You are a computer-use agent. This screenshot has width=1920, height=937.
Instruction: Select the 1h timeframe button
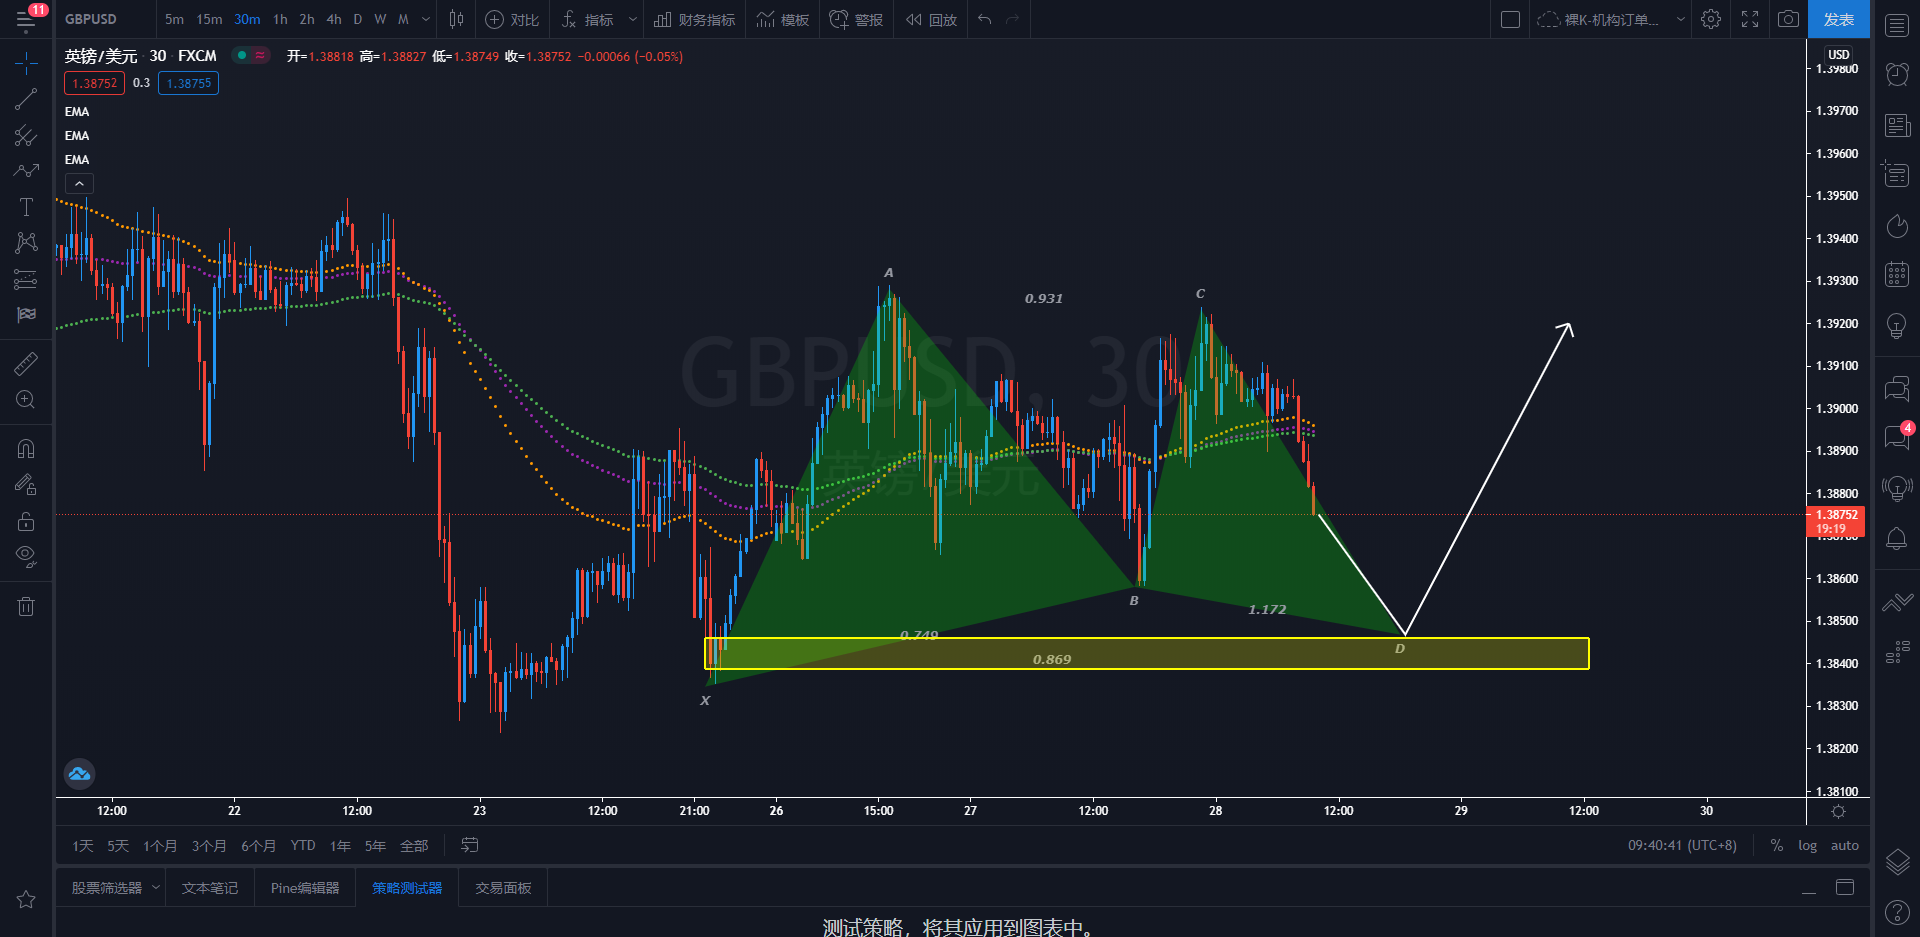pos(280,19)
